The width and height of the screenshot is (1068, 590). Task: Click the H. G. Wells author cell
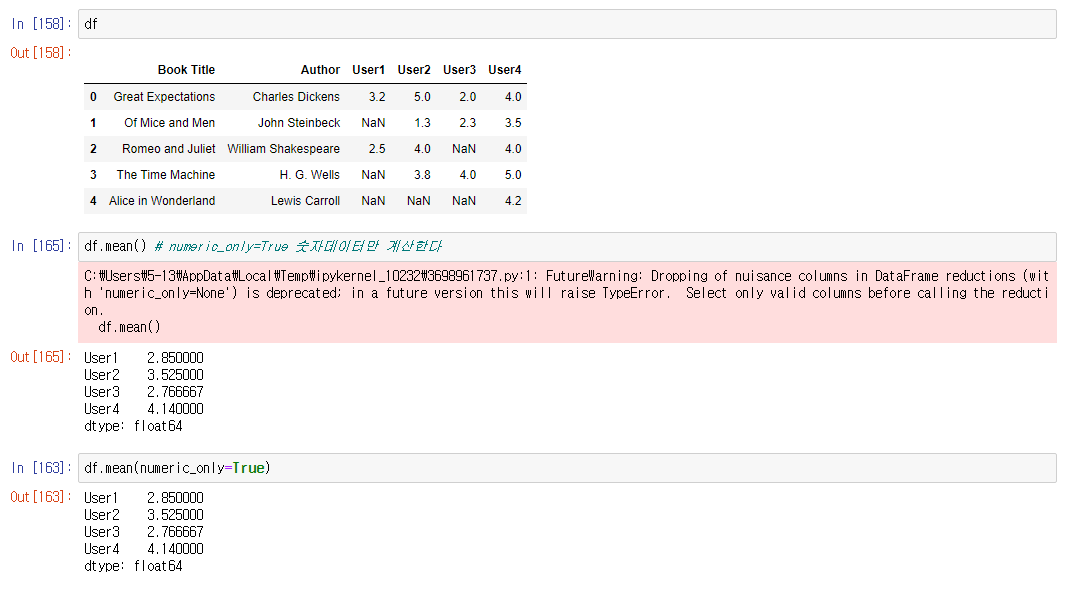[x=309, y=174]
